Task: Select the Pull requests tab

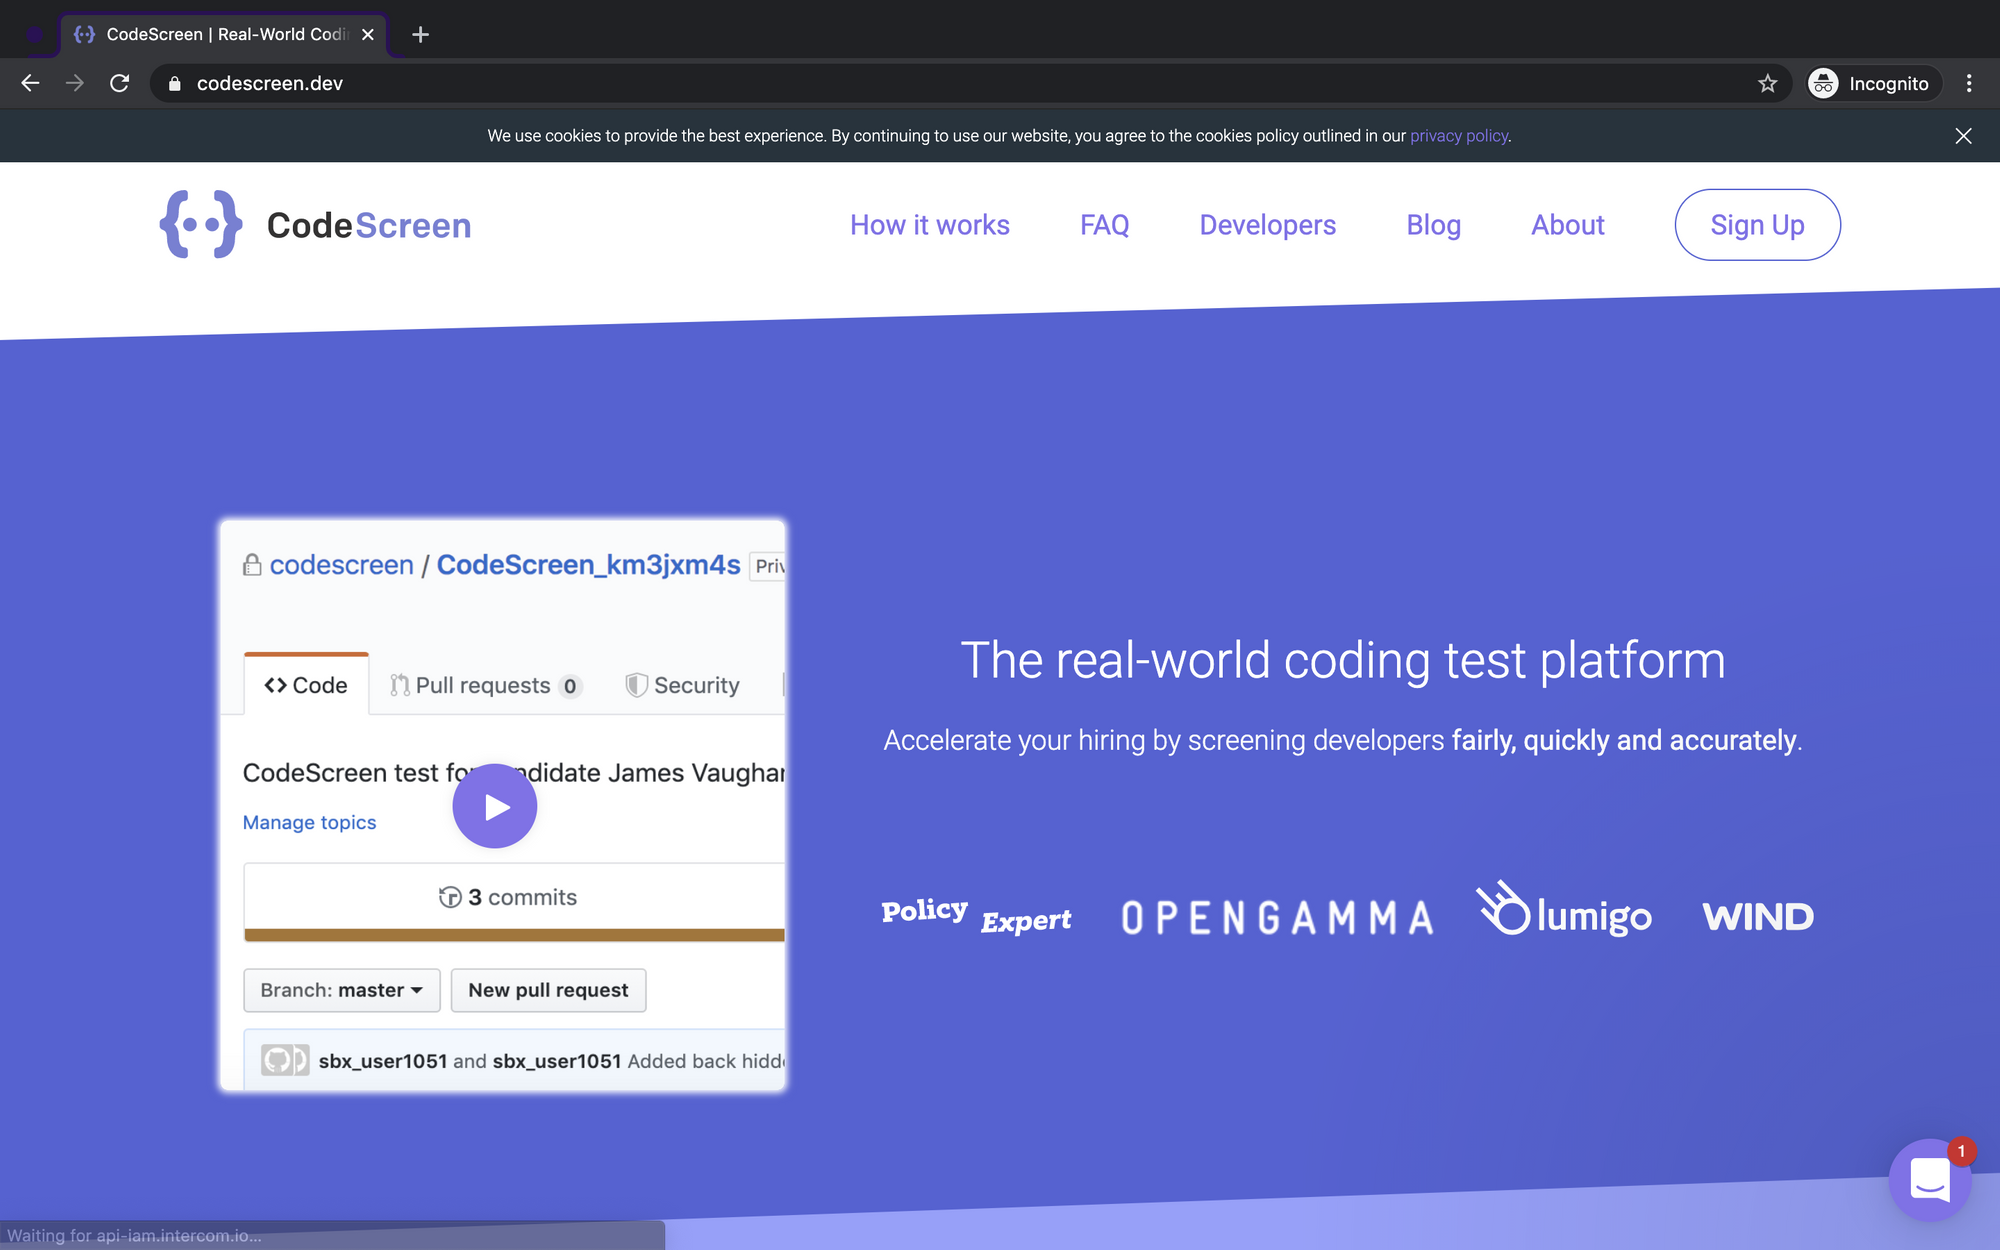Action: 485,685
